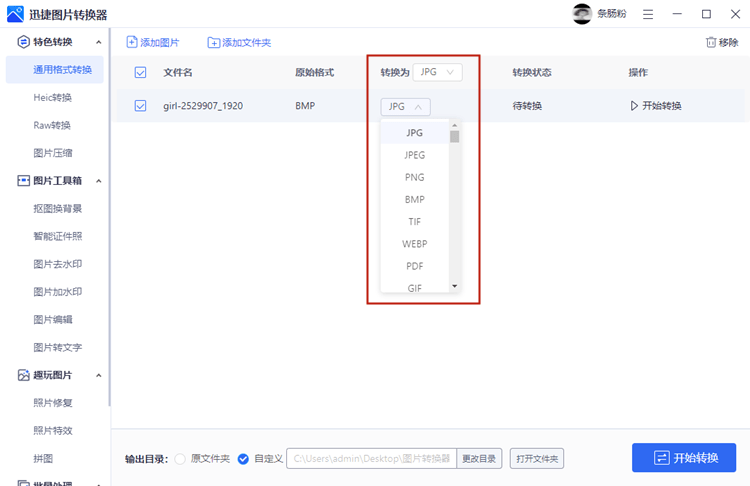The width and height of the screenshot is (750, 486).
Task: Click the 移除 button label
Action: [728, 43]
